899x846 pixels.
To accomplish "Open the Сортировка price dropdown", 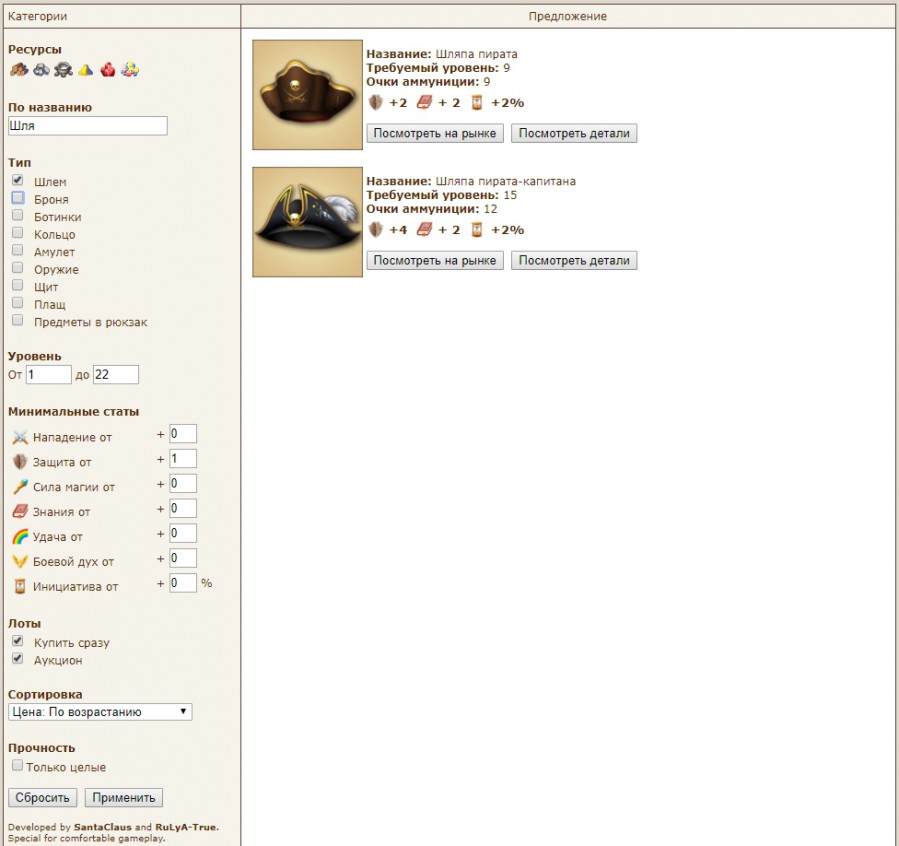I will pos(100,712).
